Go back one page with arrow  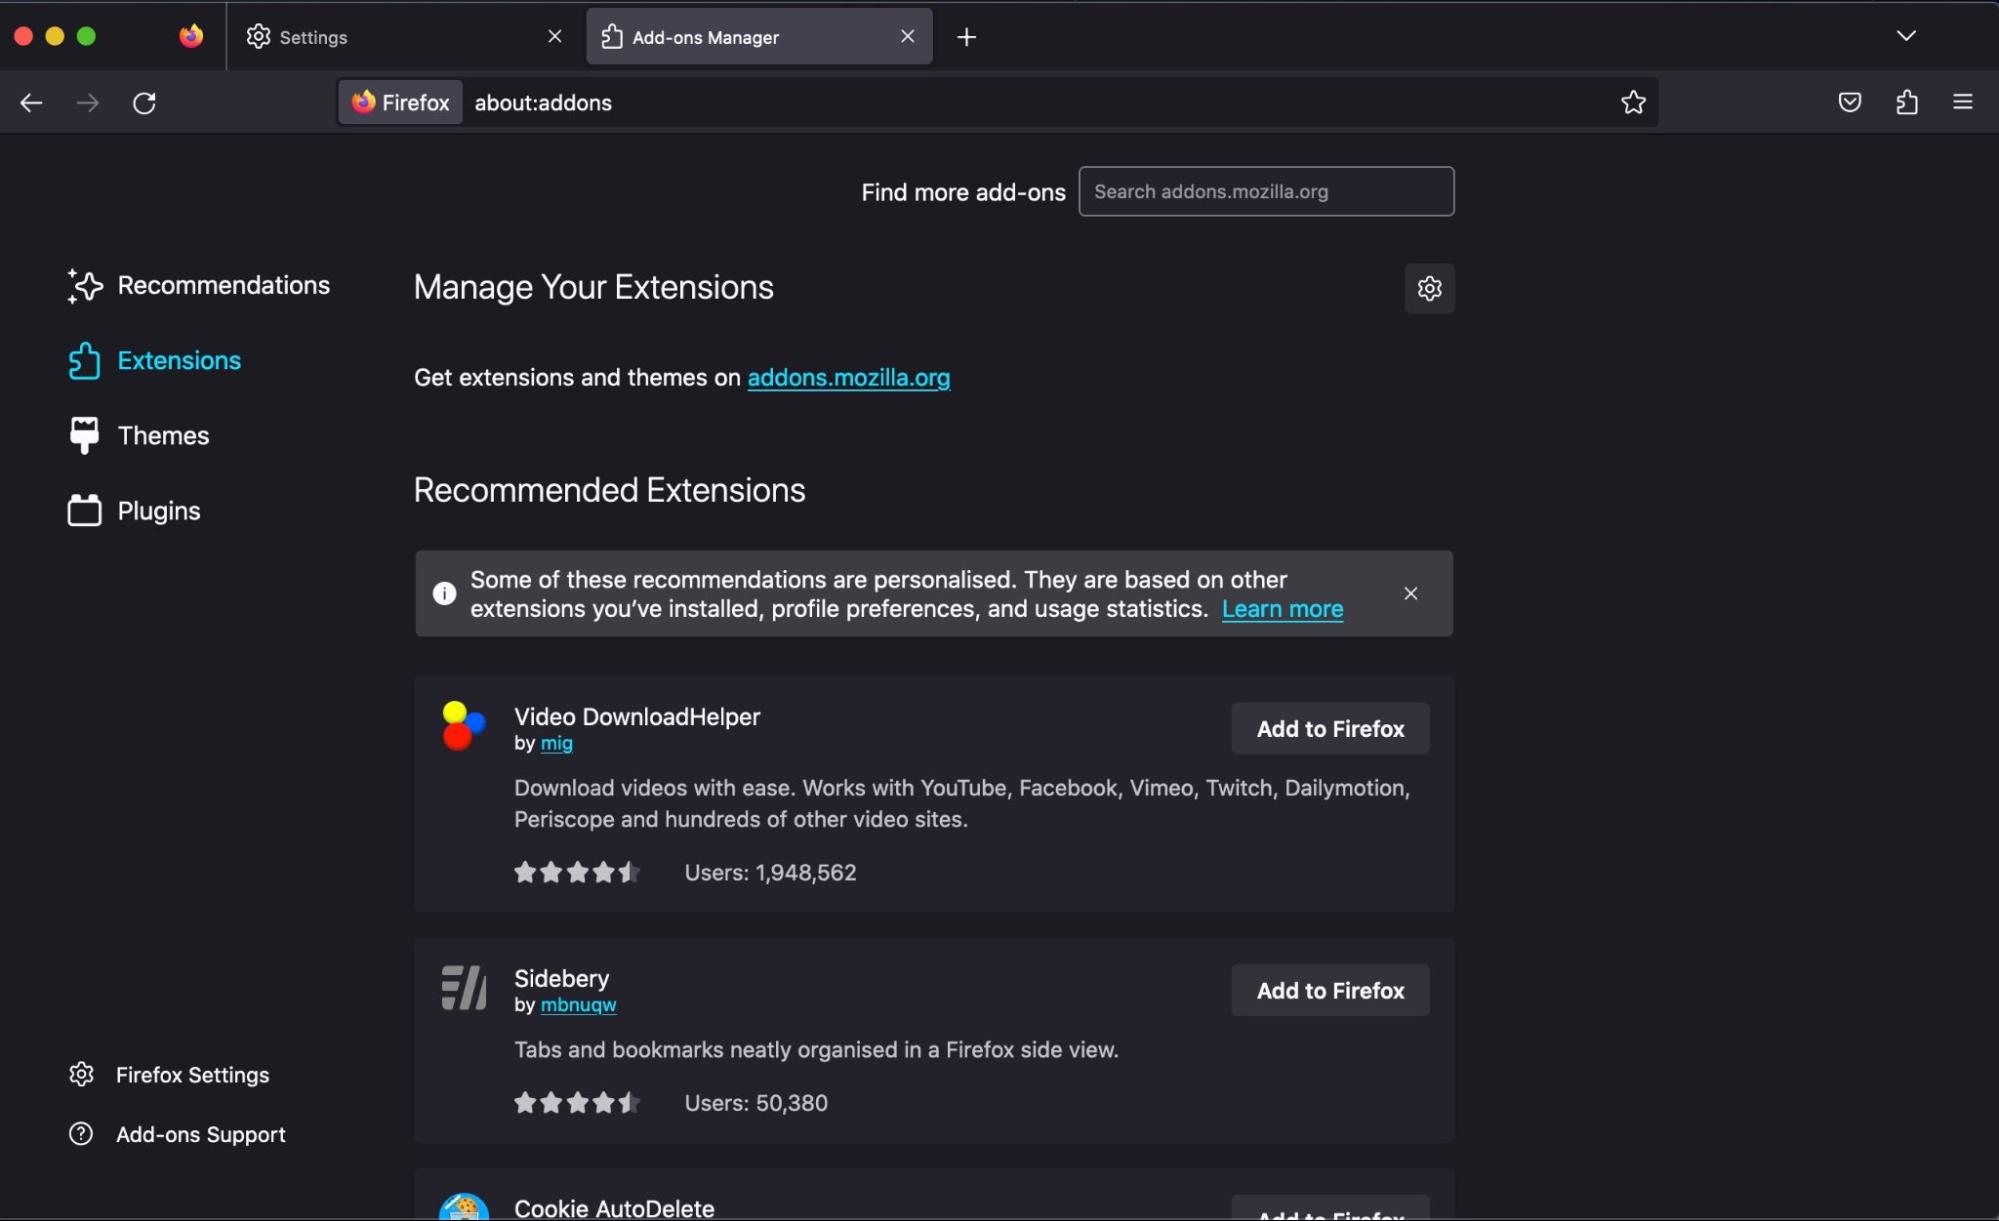coord(31,102)
